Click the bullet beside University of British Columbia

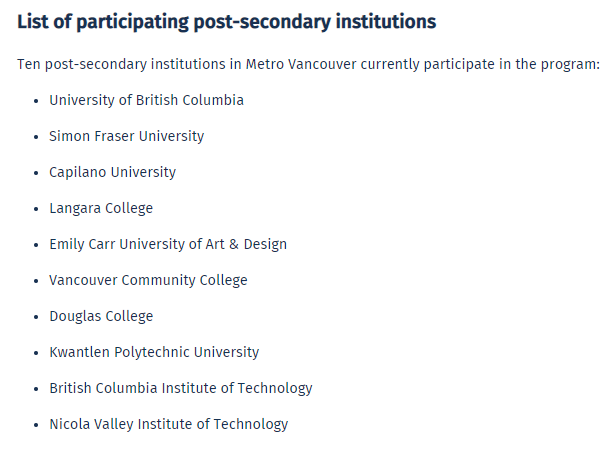36,101
